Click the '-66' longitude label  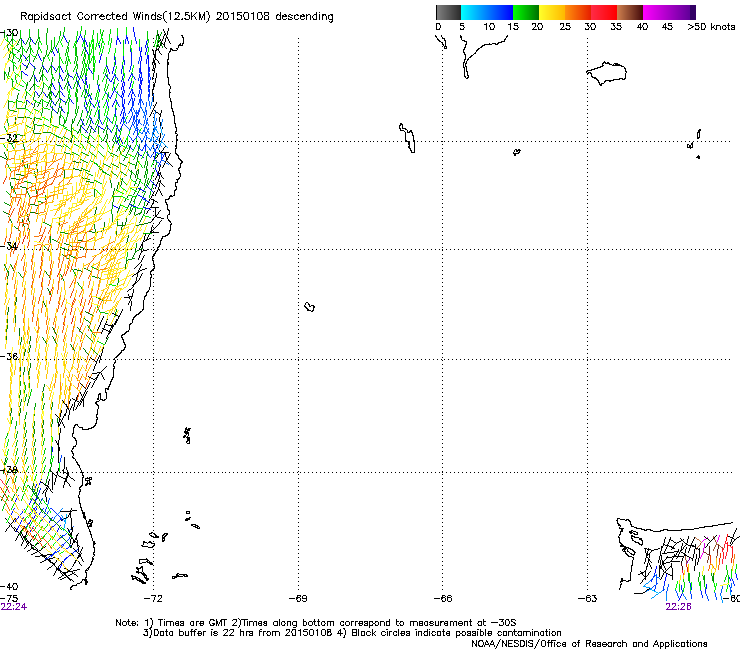(443, 599)
